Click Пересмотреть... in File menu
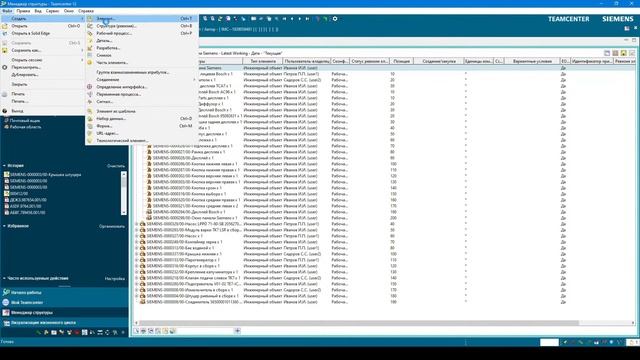Viewport: 640px width, 360px height. [42, 67]
